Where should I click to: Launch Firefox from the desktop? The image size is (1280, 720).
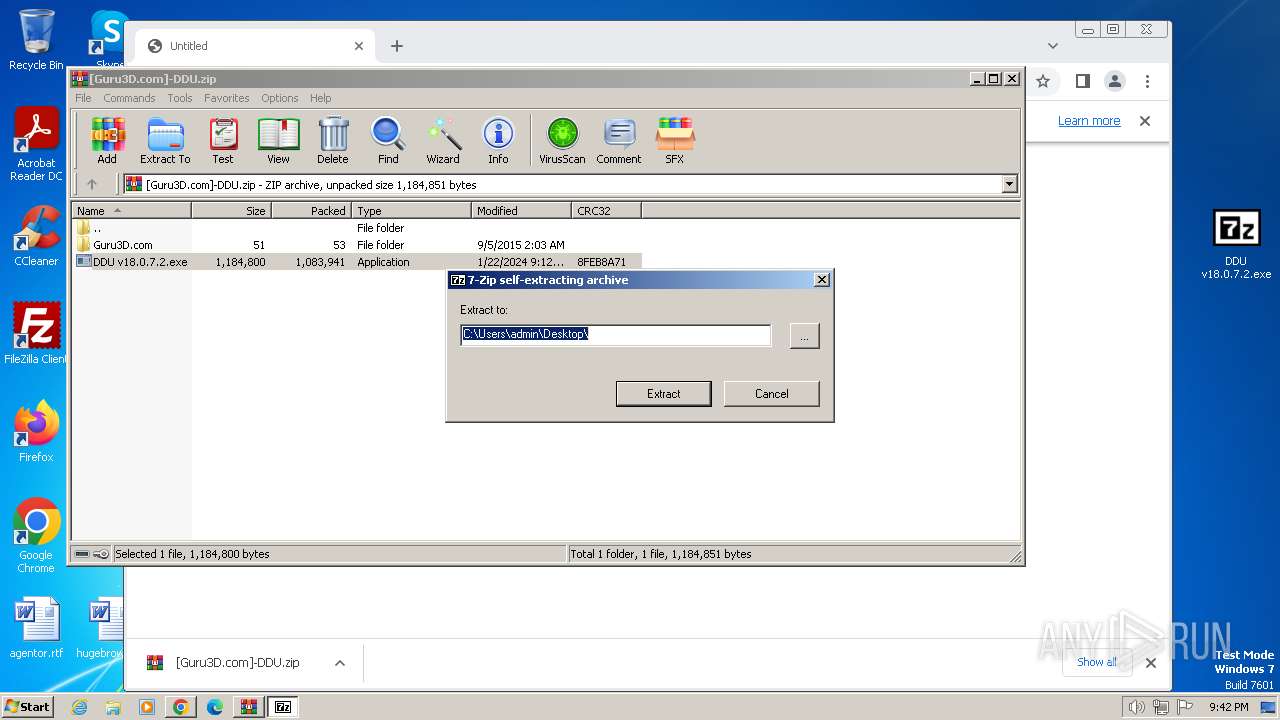click(x=36, y=432)
